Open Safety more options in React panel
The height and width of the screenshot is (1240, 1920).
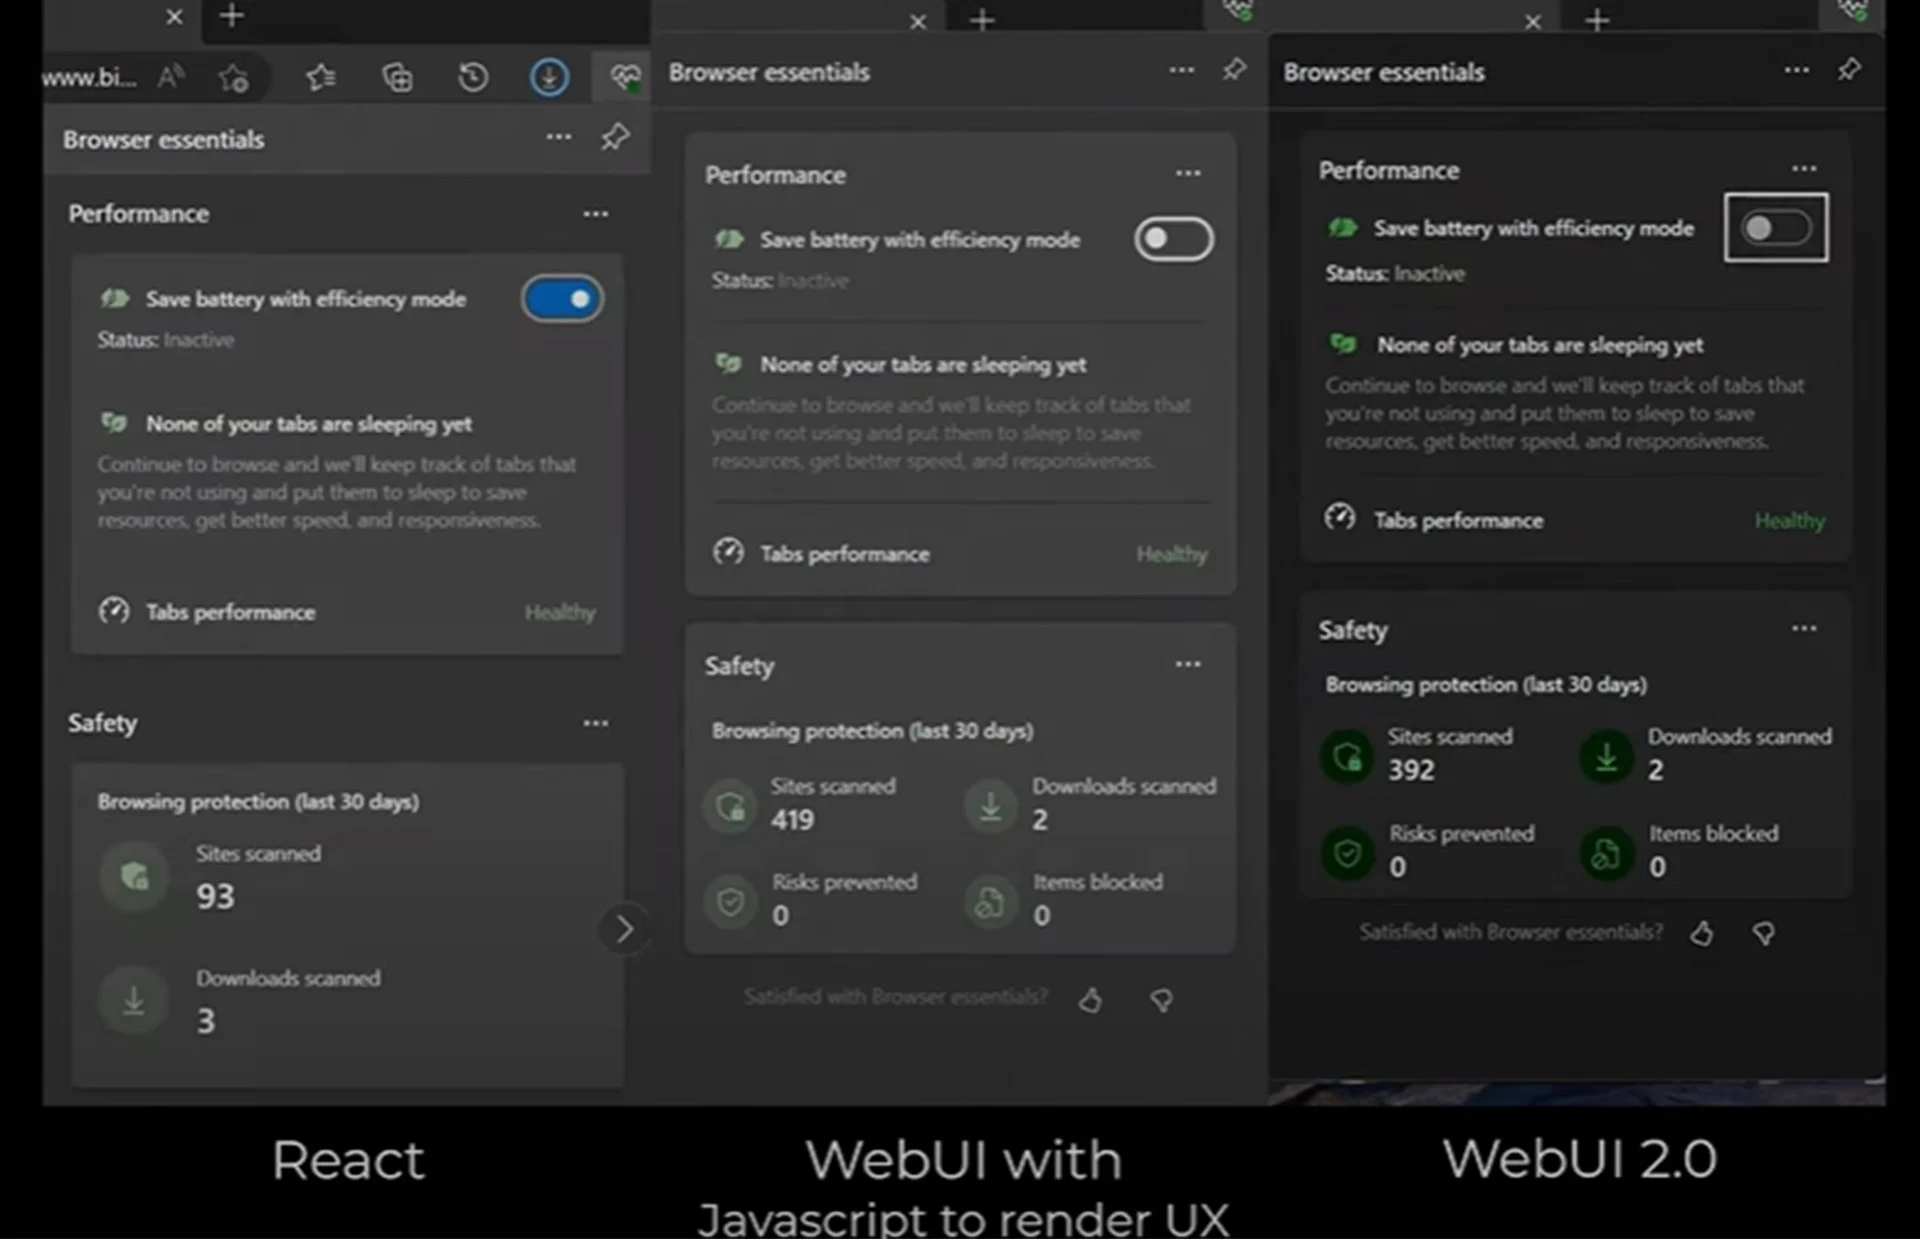point(596,722)
